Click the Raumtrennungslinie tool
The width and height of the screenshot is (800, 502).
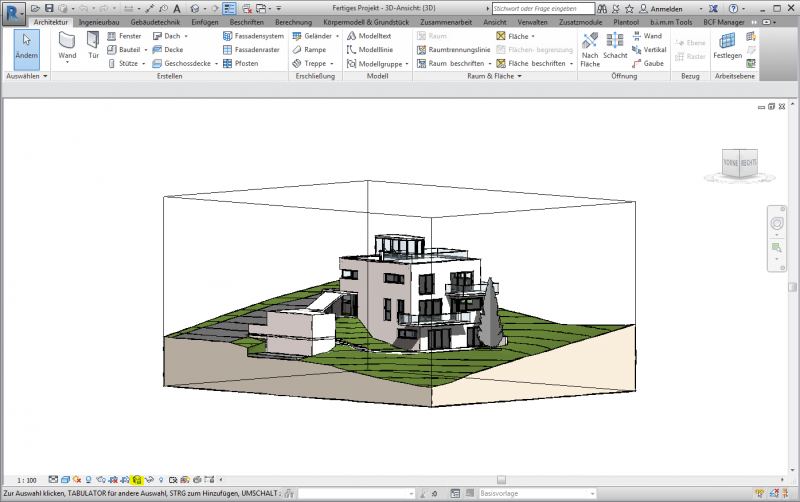(451, 49)
